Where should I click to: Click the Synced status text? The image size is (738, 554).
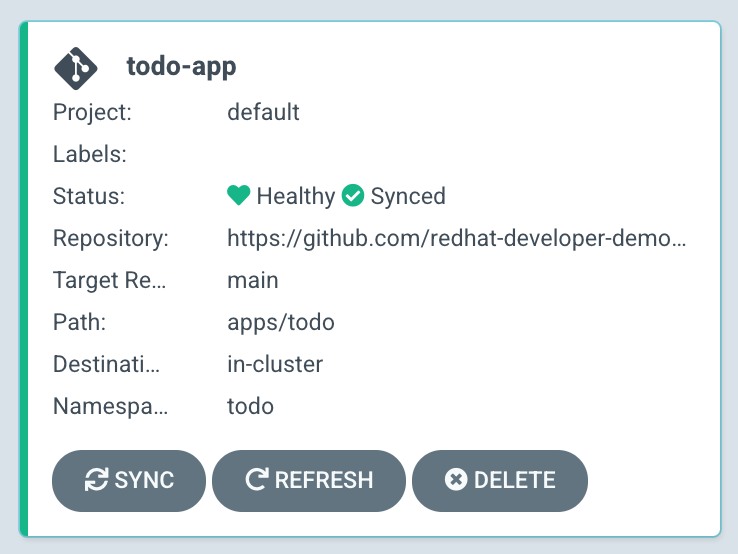pos(408,196)
